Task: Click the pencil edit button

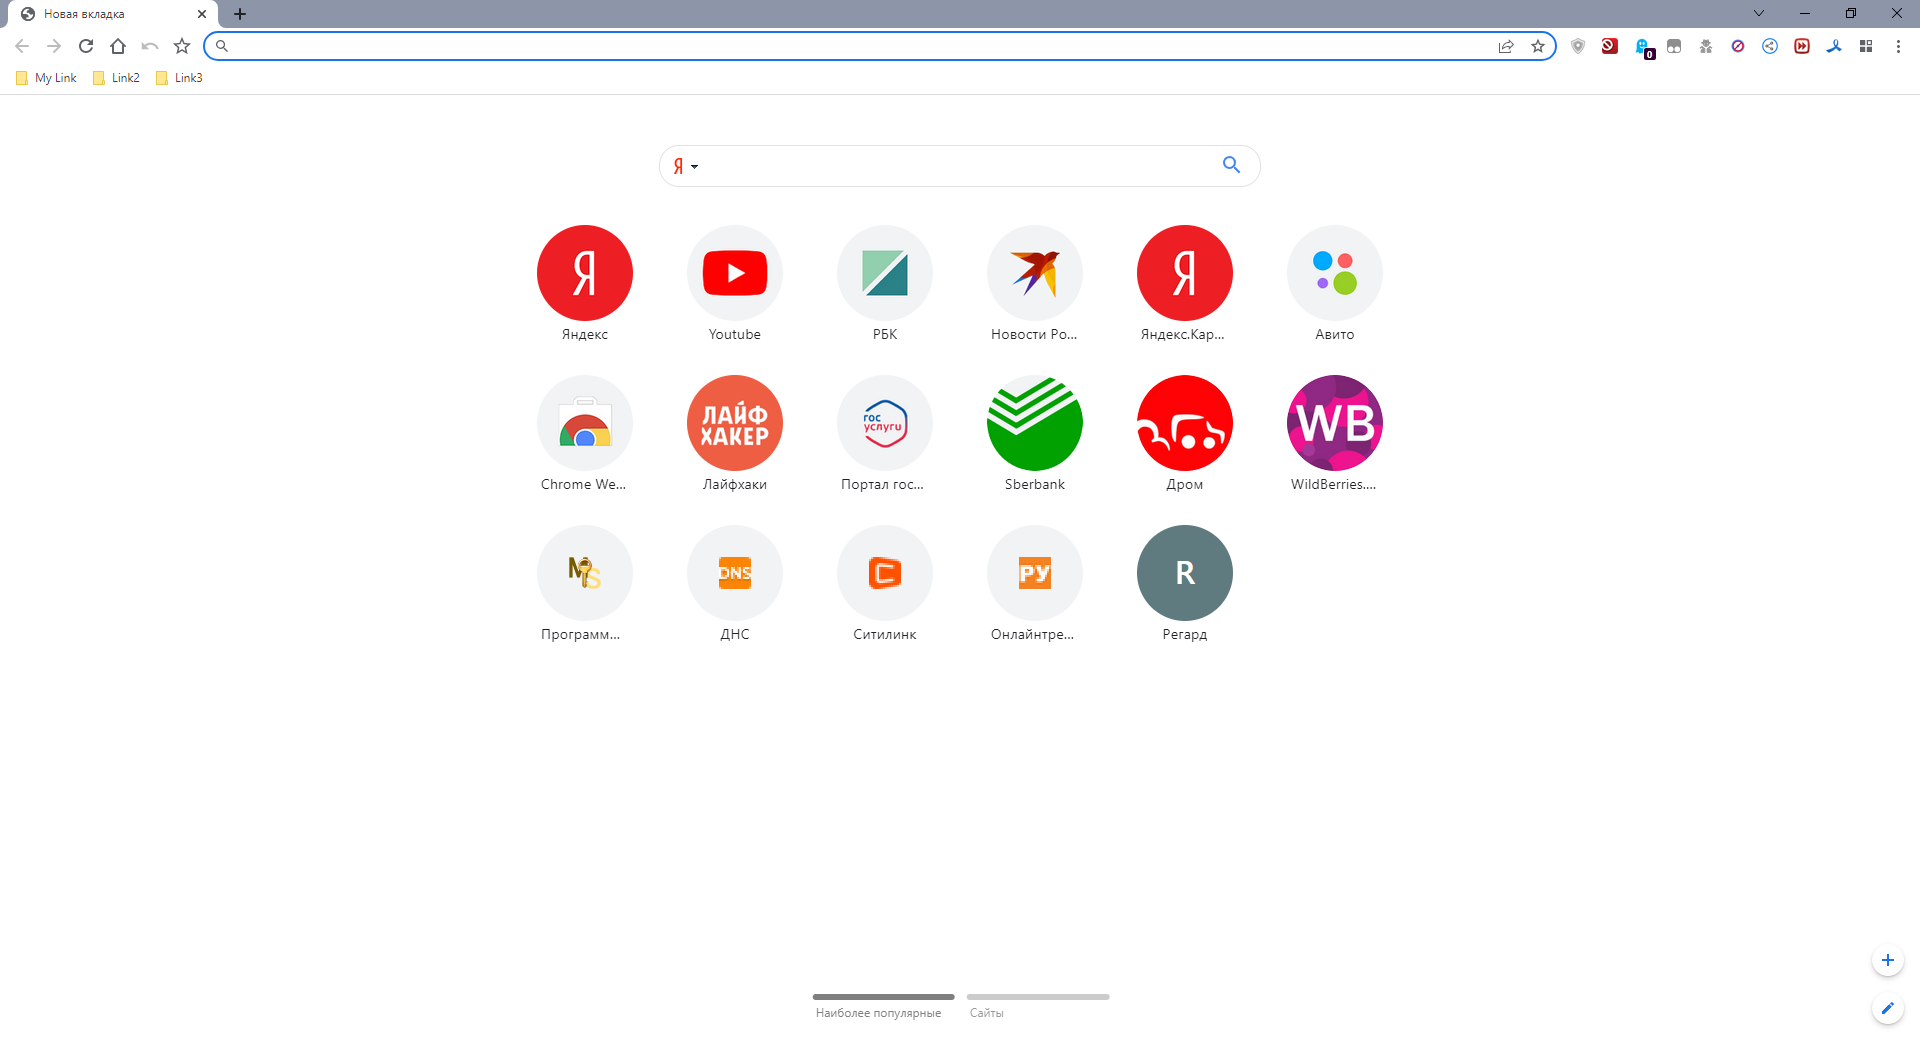Action: click(1888, 1008)
